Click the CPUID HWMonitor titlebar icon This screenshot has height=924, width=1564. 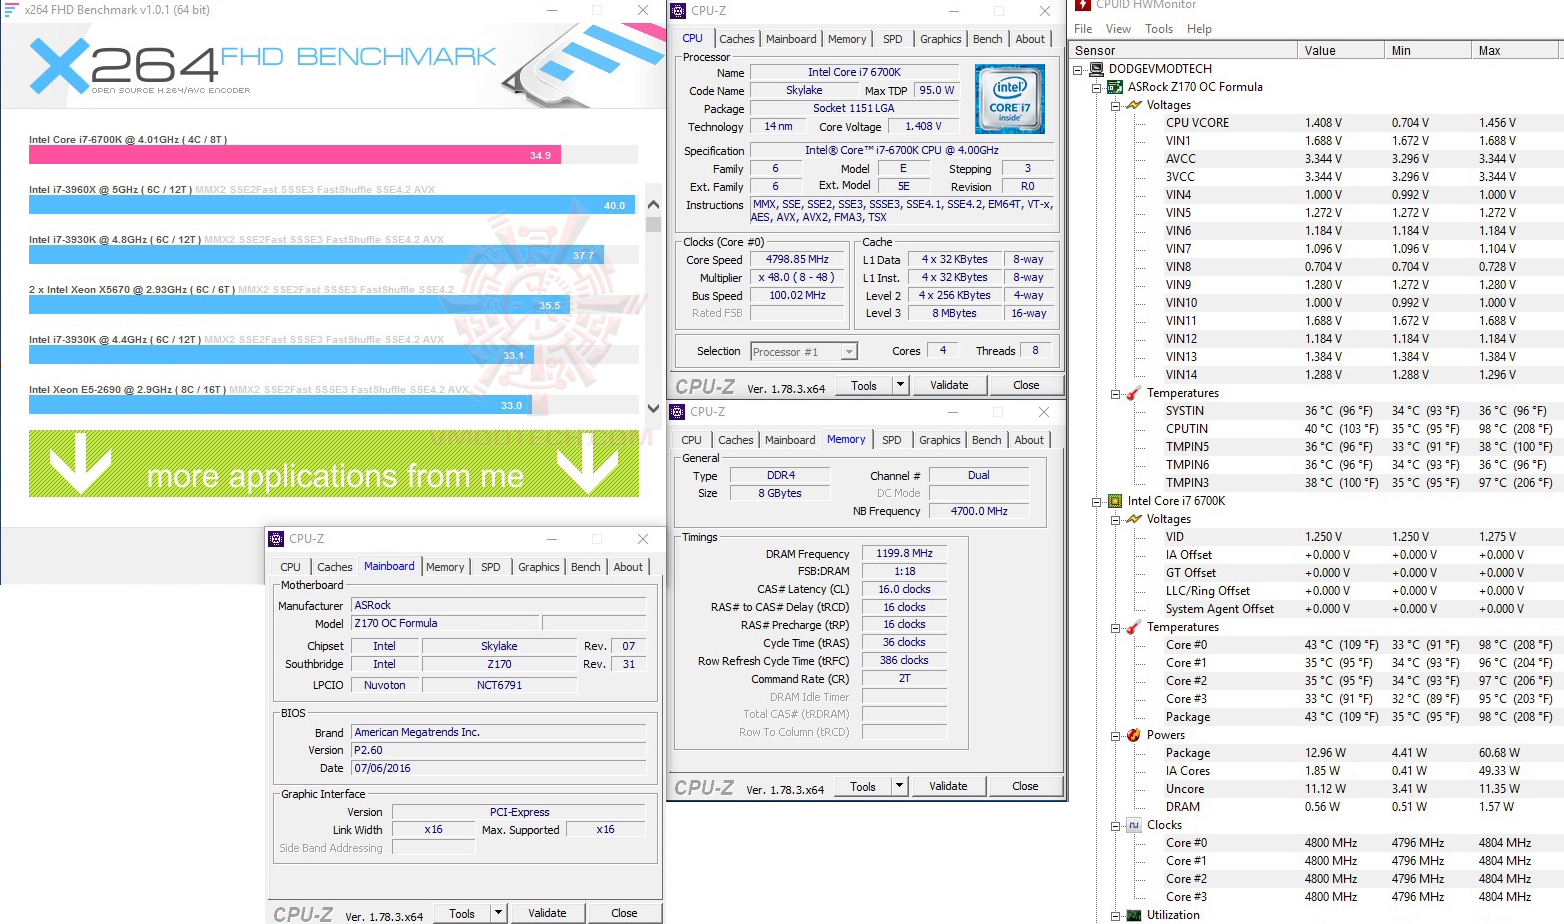tap(1083, 5)
